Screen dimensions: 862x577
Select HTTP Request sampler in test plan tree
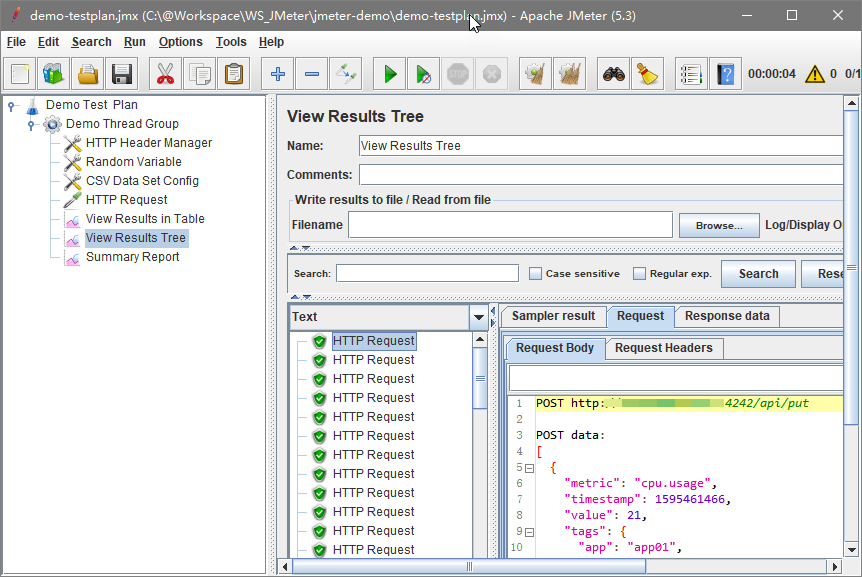point(126,199)
